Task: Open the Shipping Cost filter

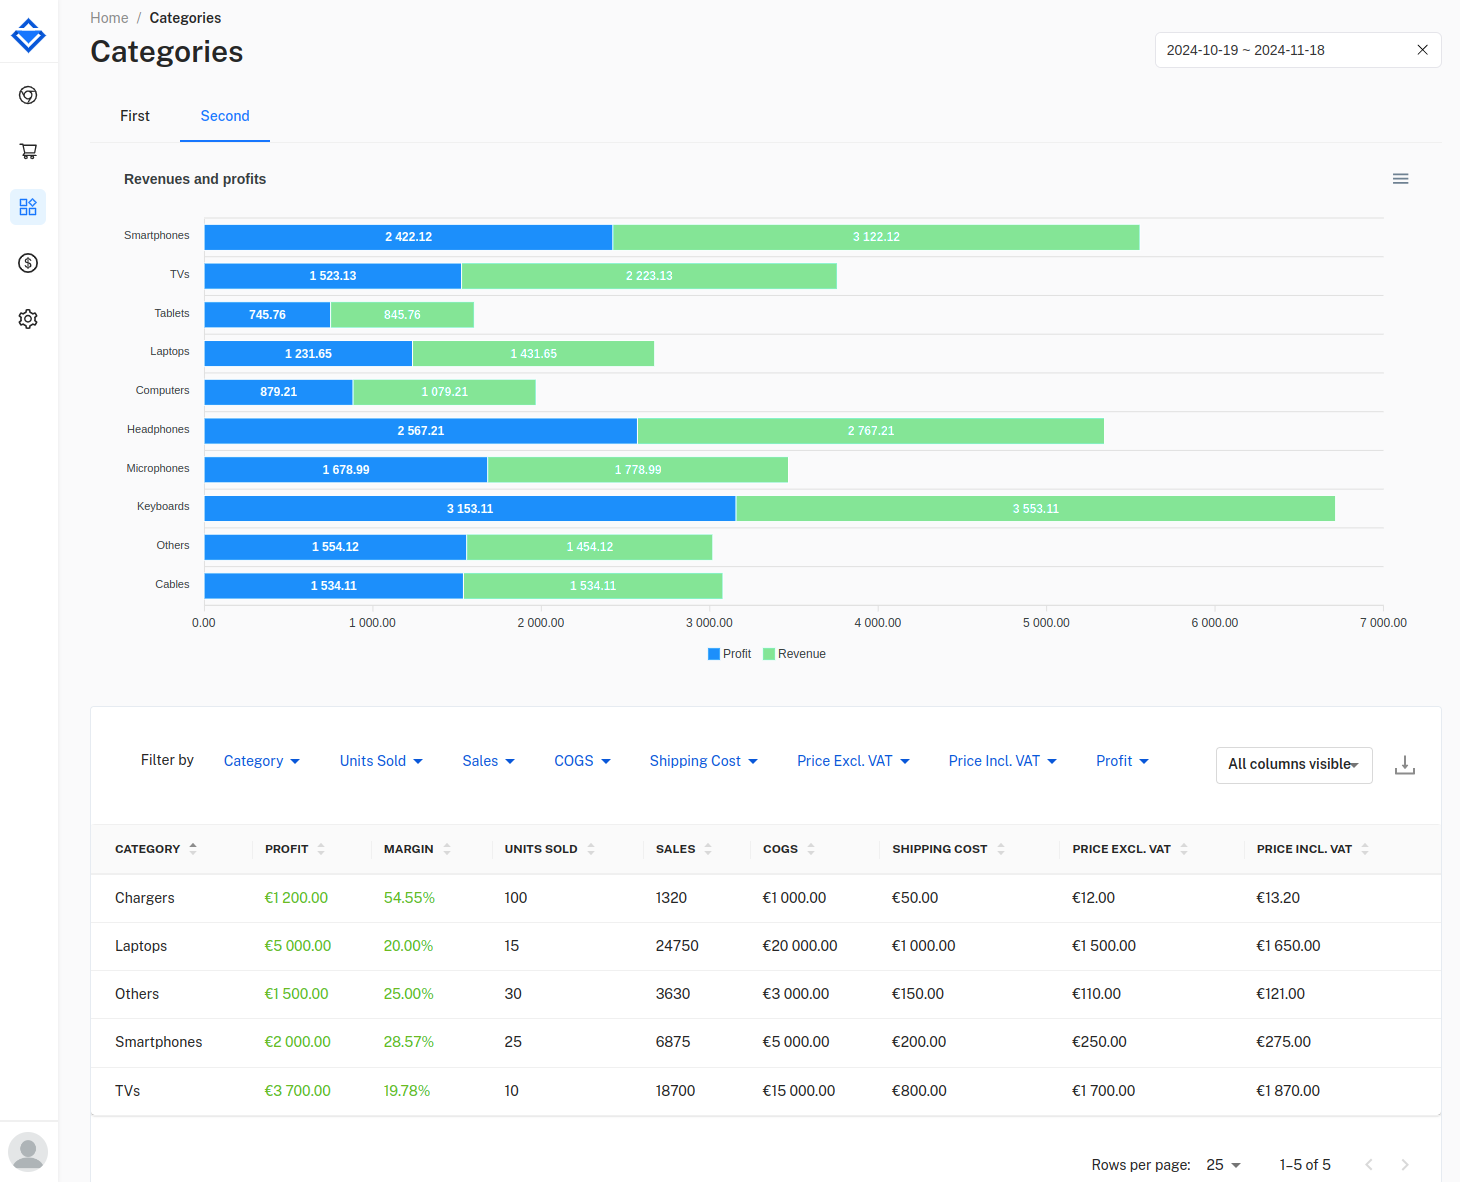Action: tap(703, 761)
